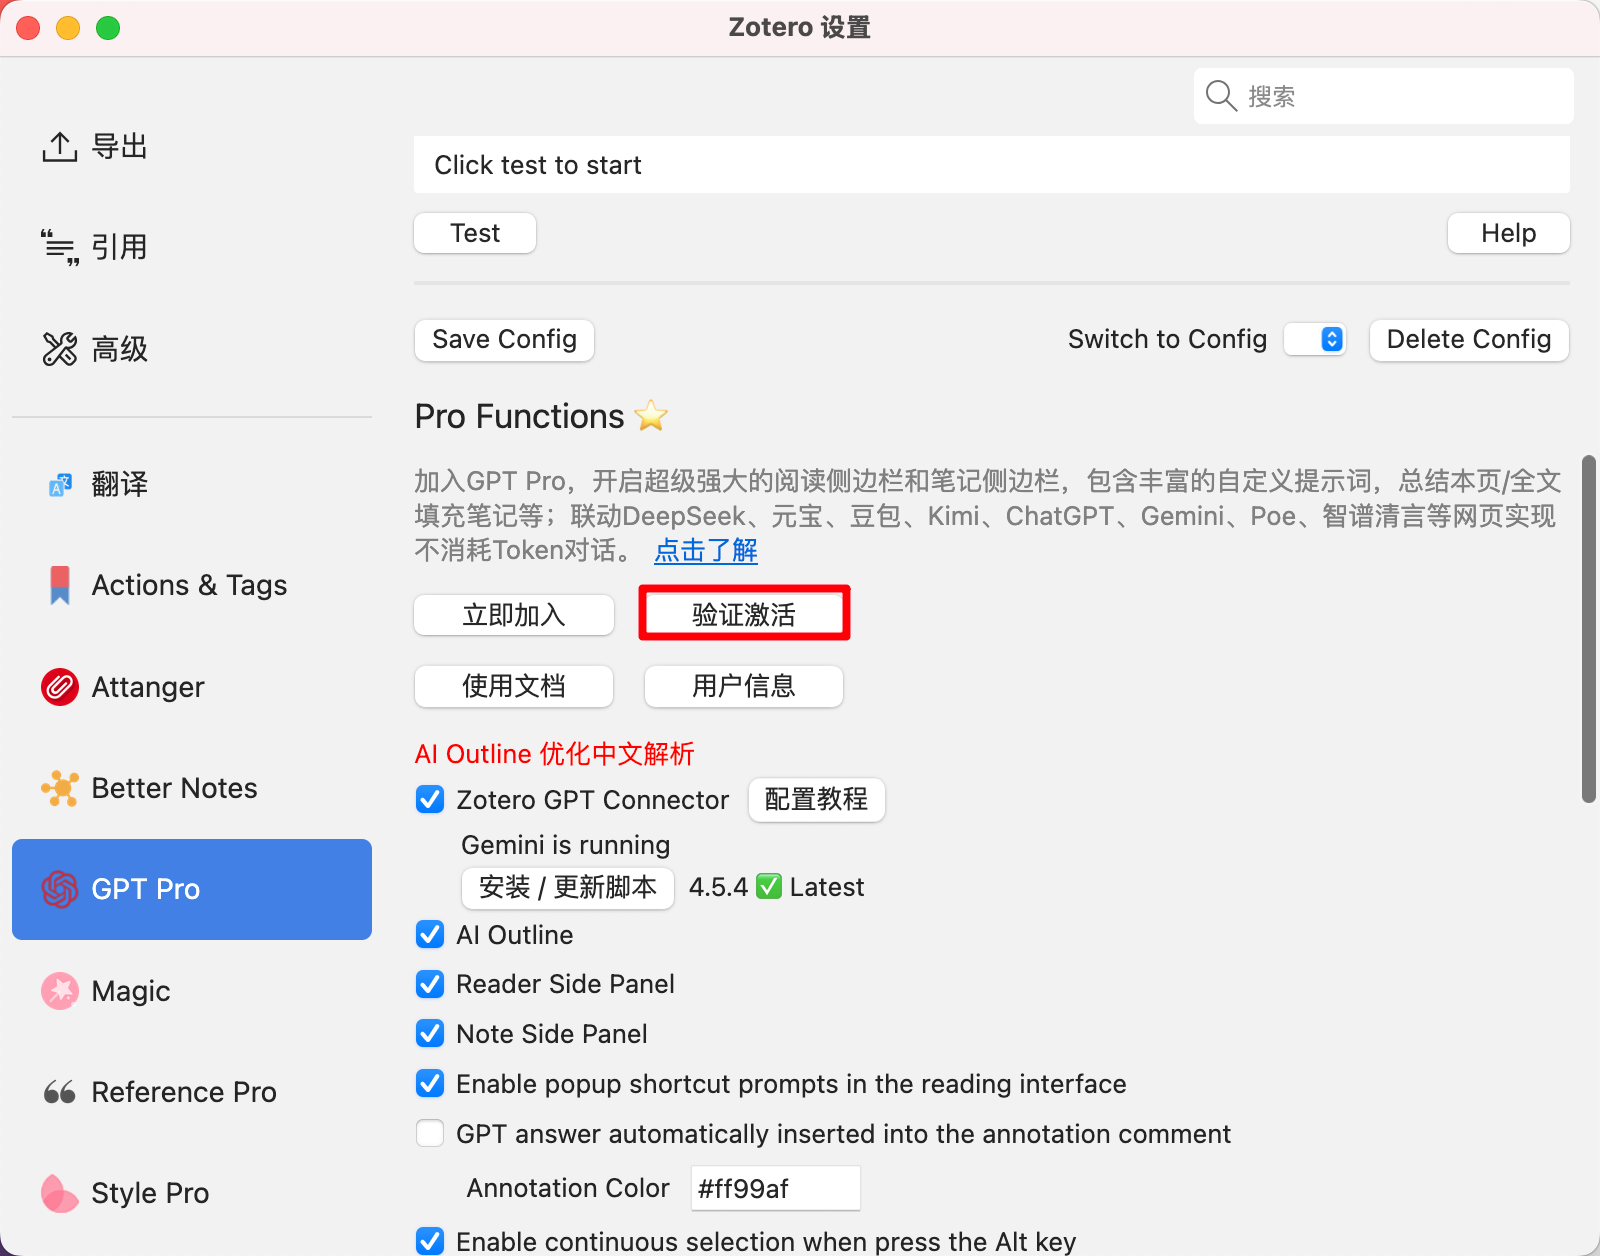Follow the 点击了解 link
This screenshot has height=1256, width=1600.
tap(706, 551)
